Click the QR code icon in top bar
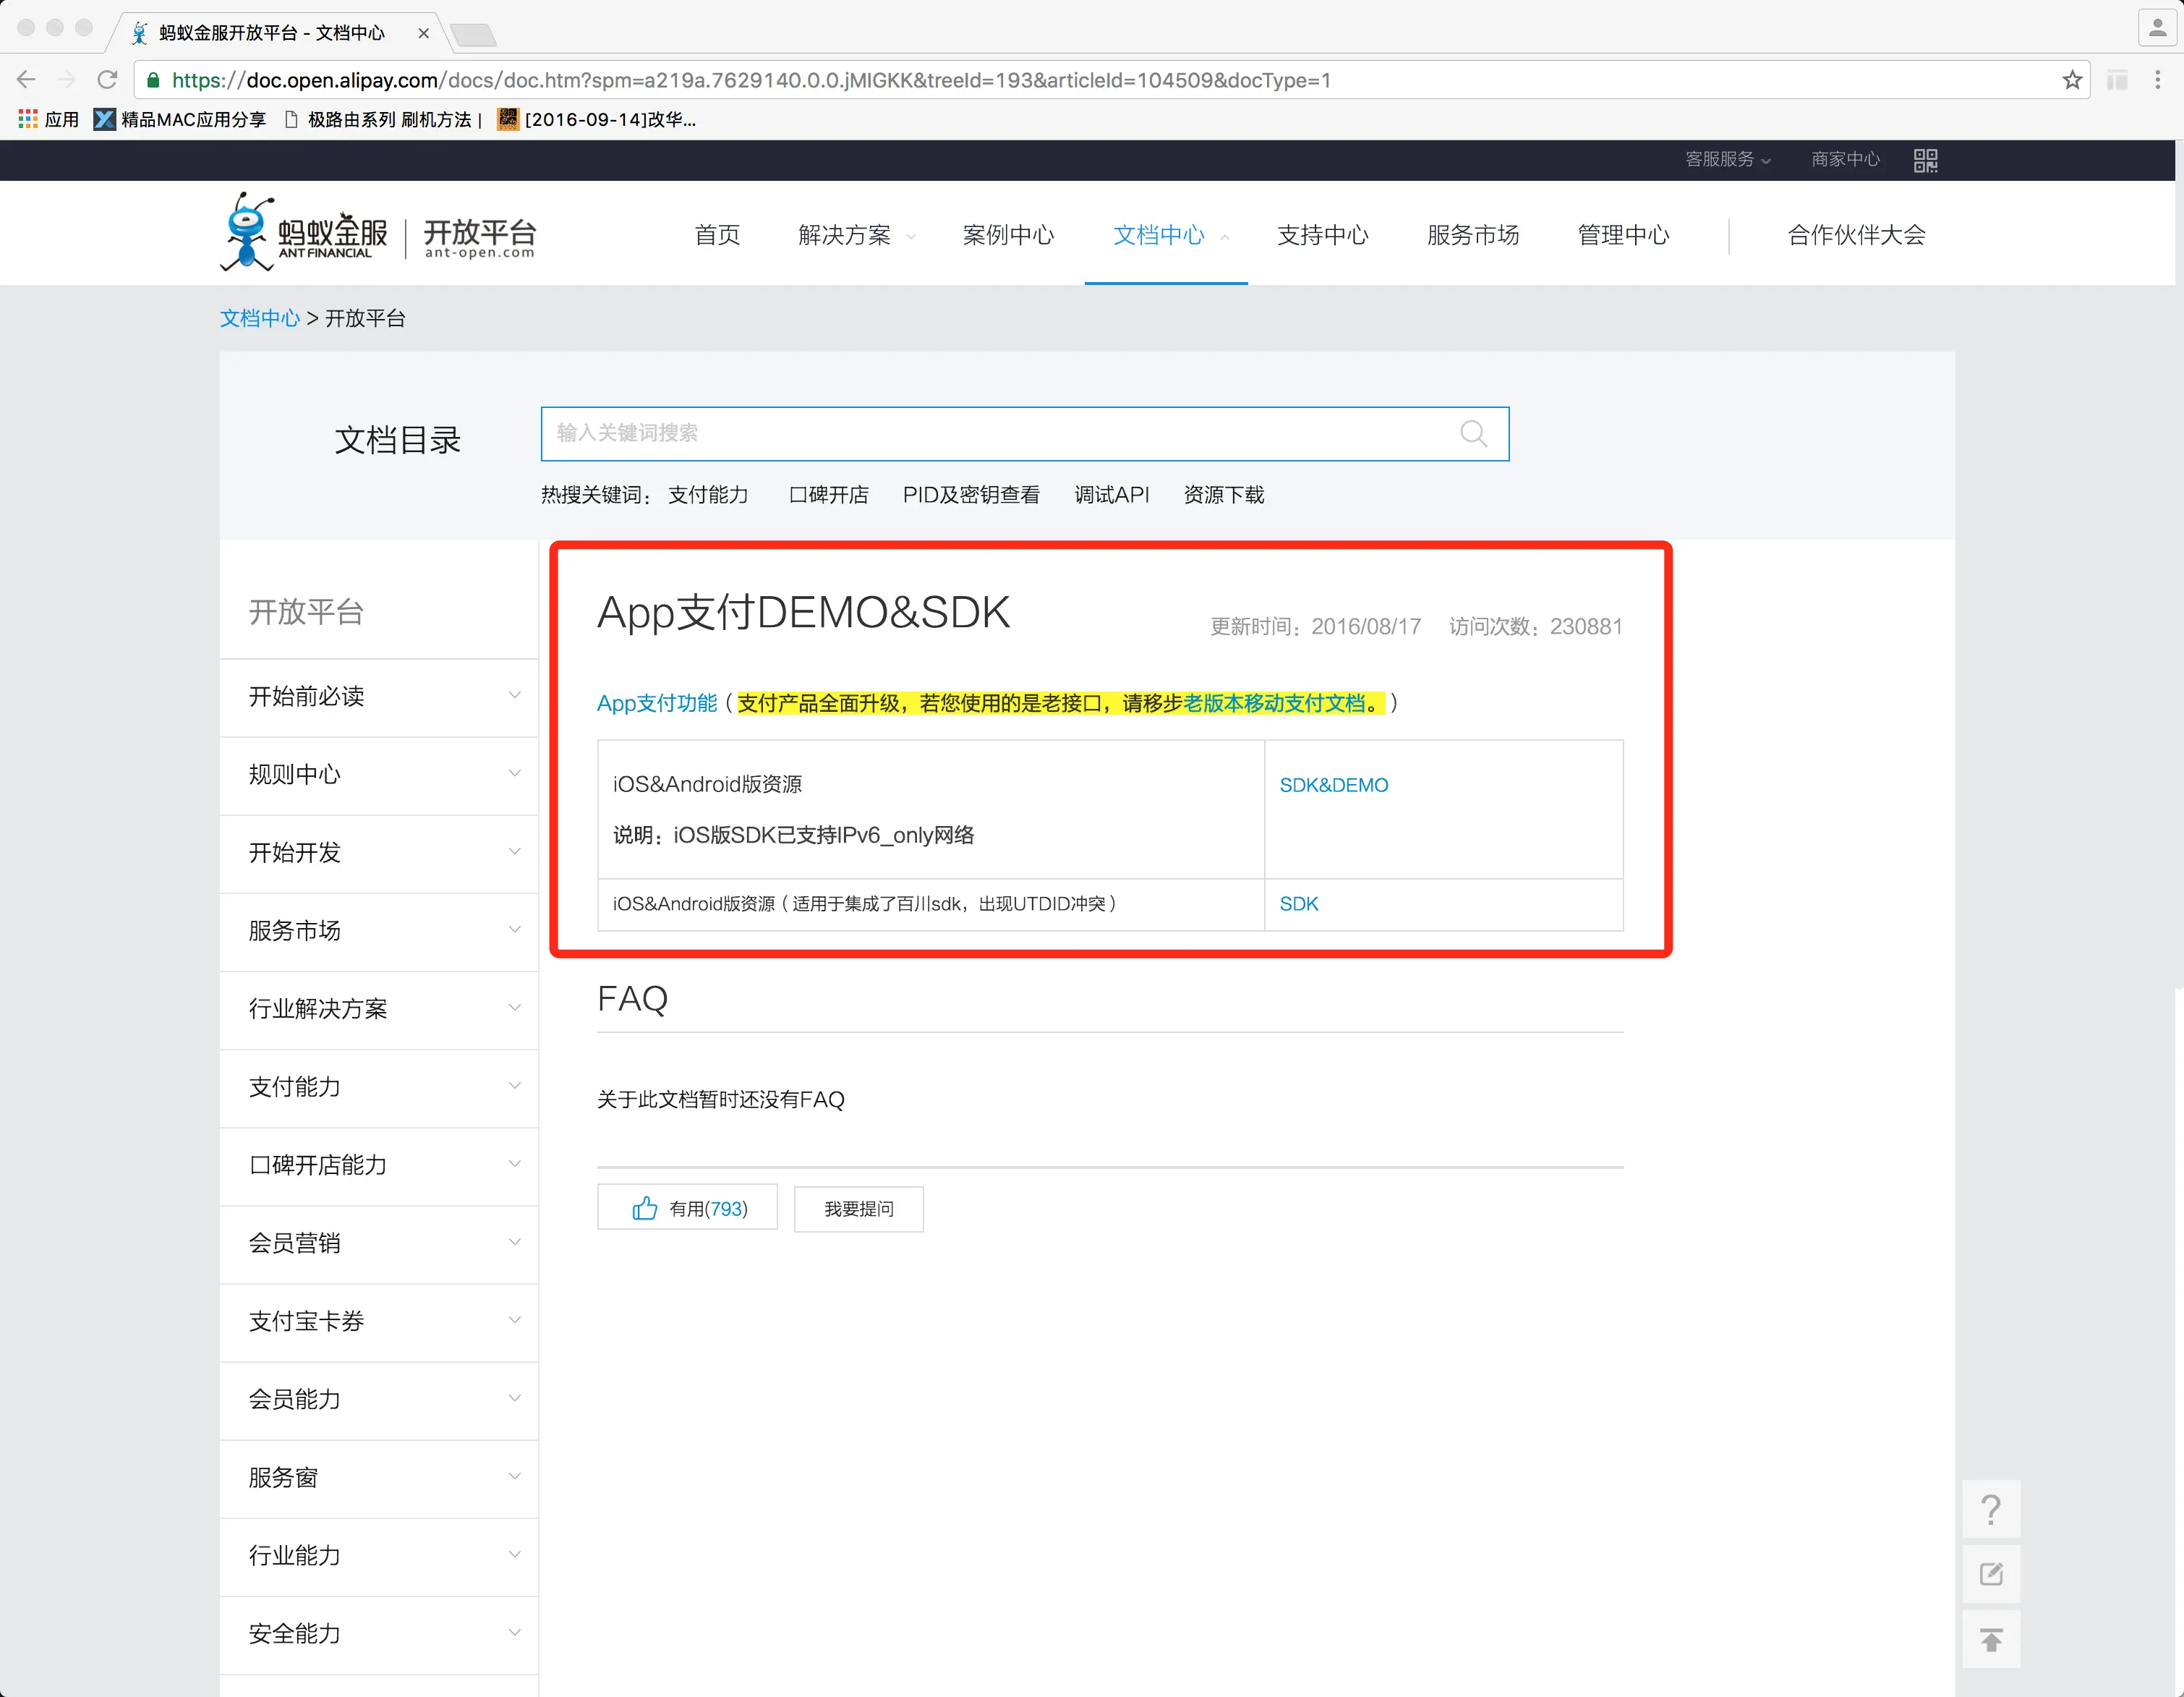Screen dimensions: 2184x1697 tap(1925, 160)
